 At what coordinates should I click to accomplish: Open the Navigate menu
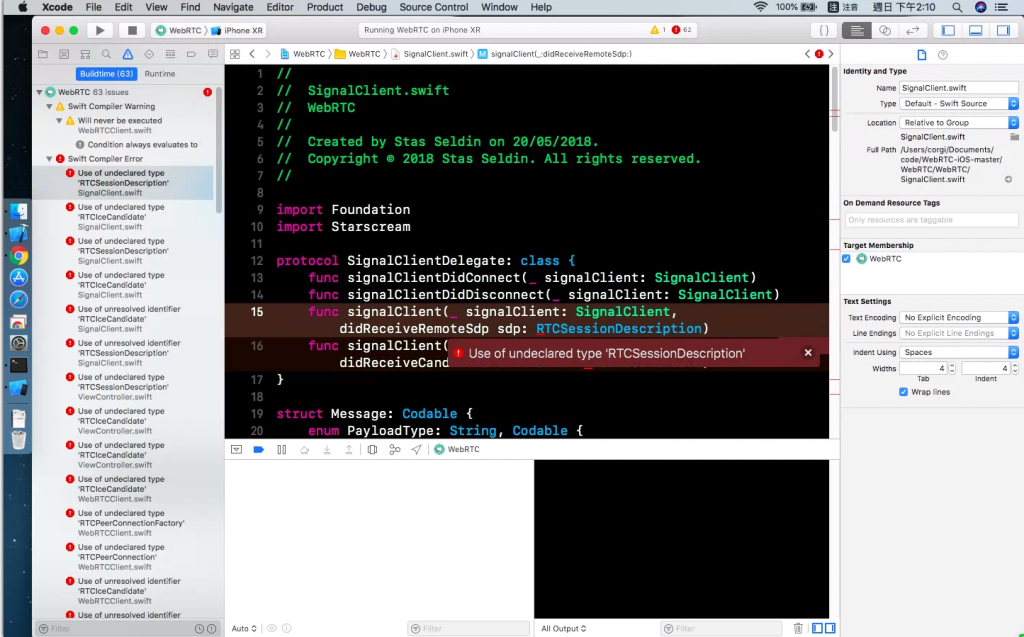click(233, 7)
